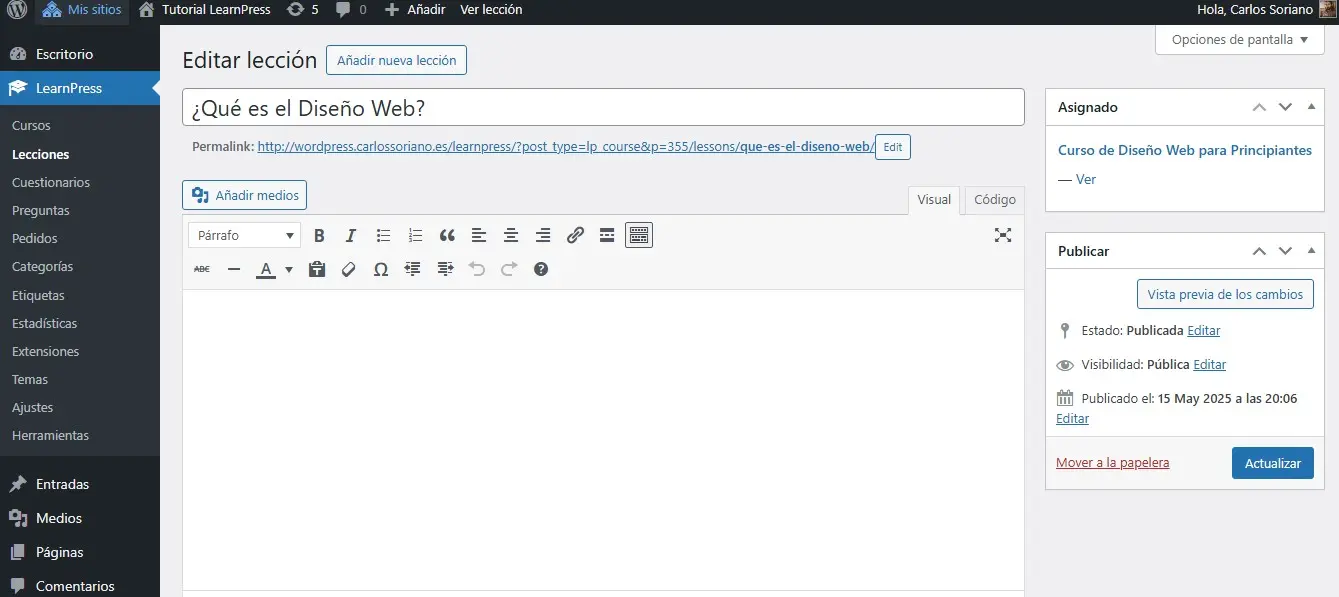
Task: Collapse the Asignado panel
Action: click(1312, 107)
